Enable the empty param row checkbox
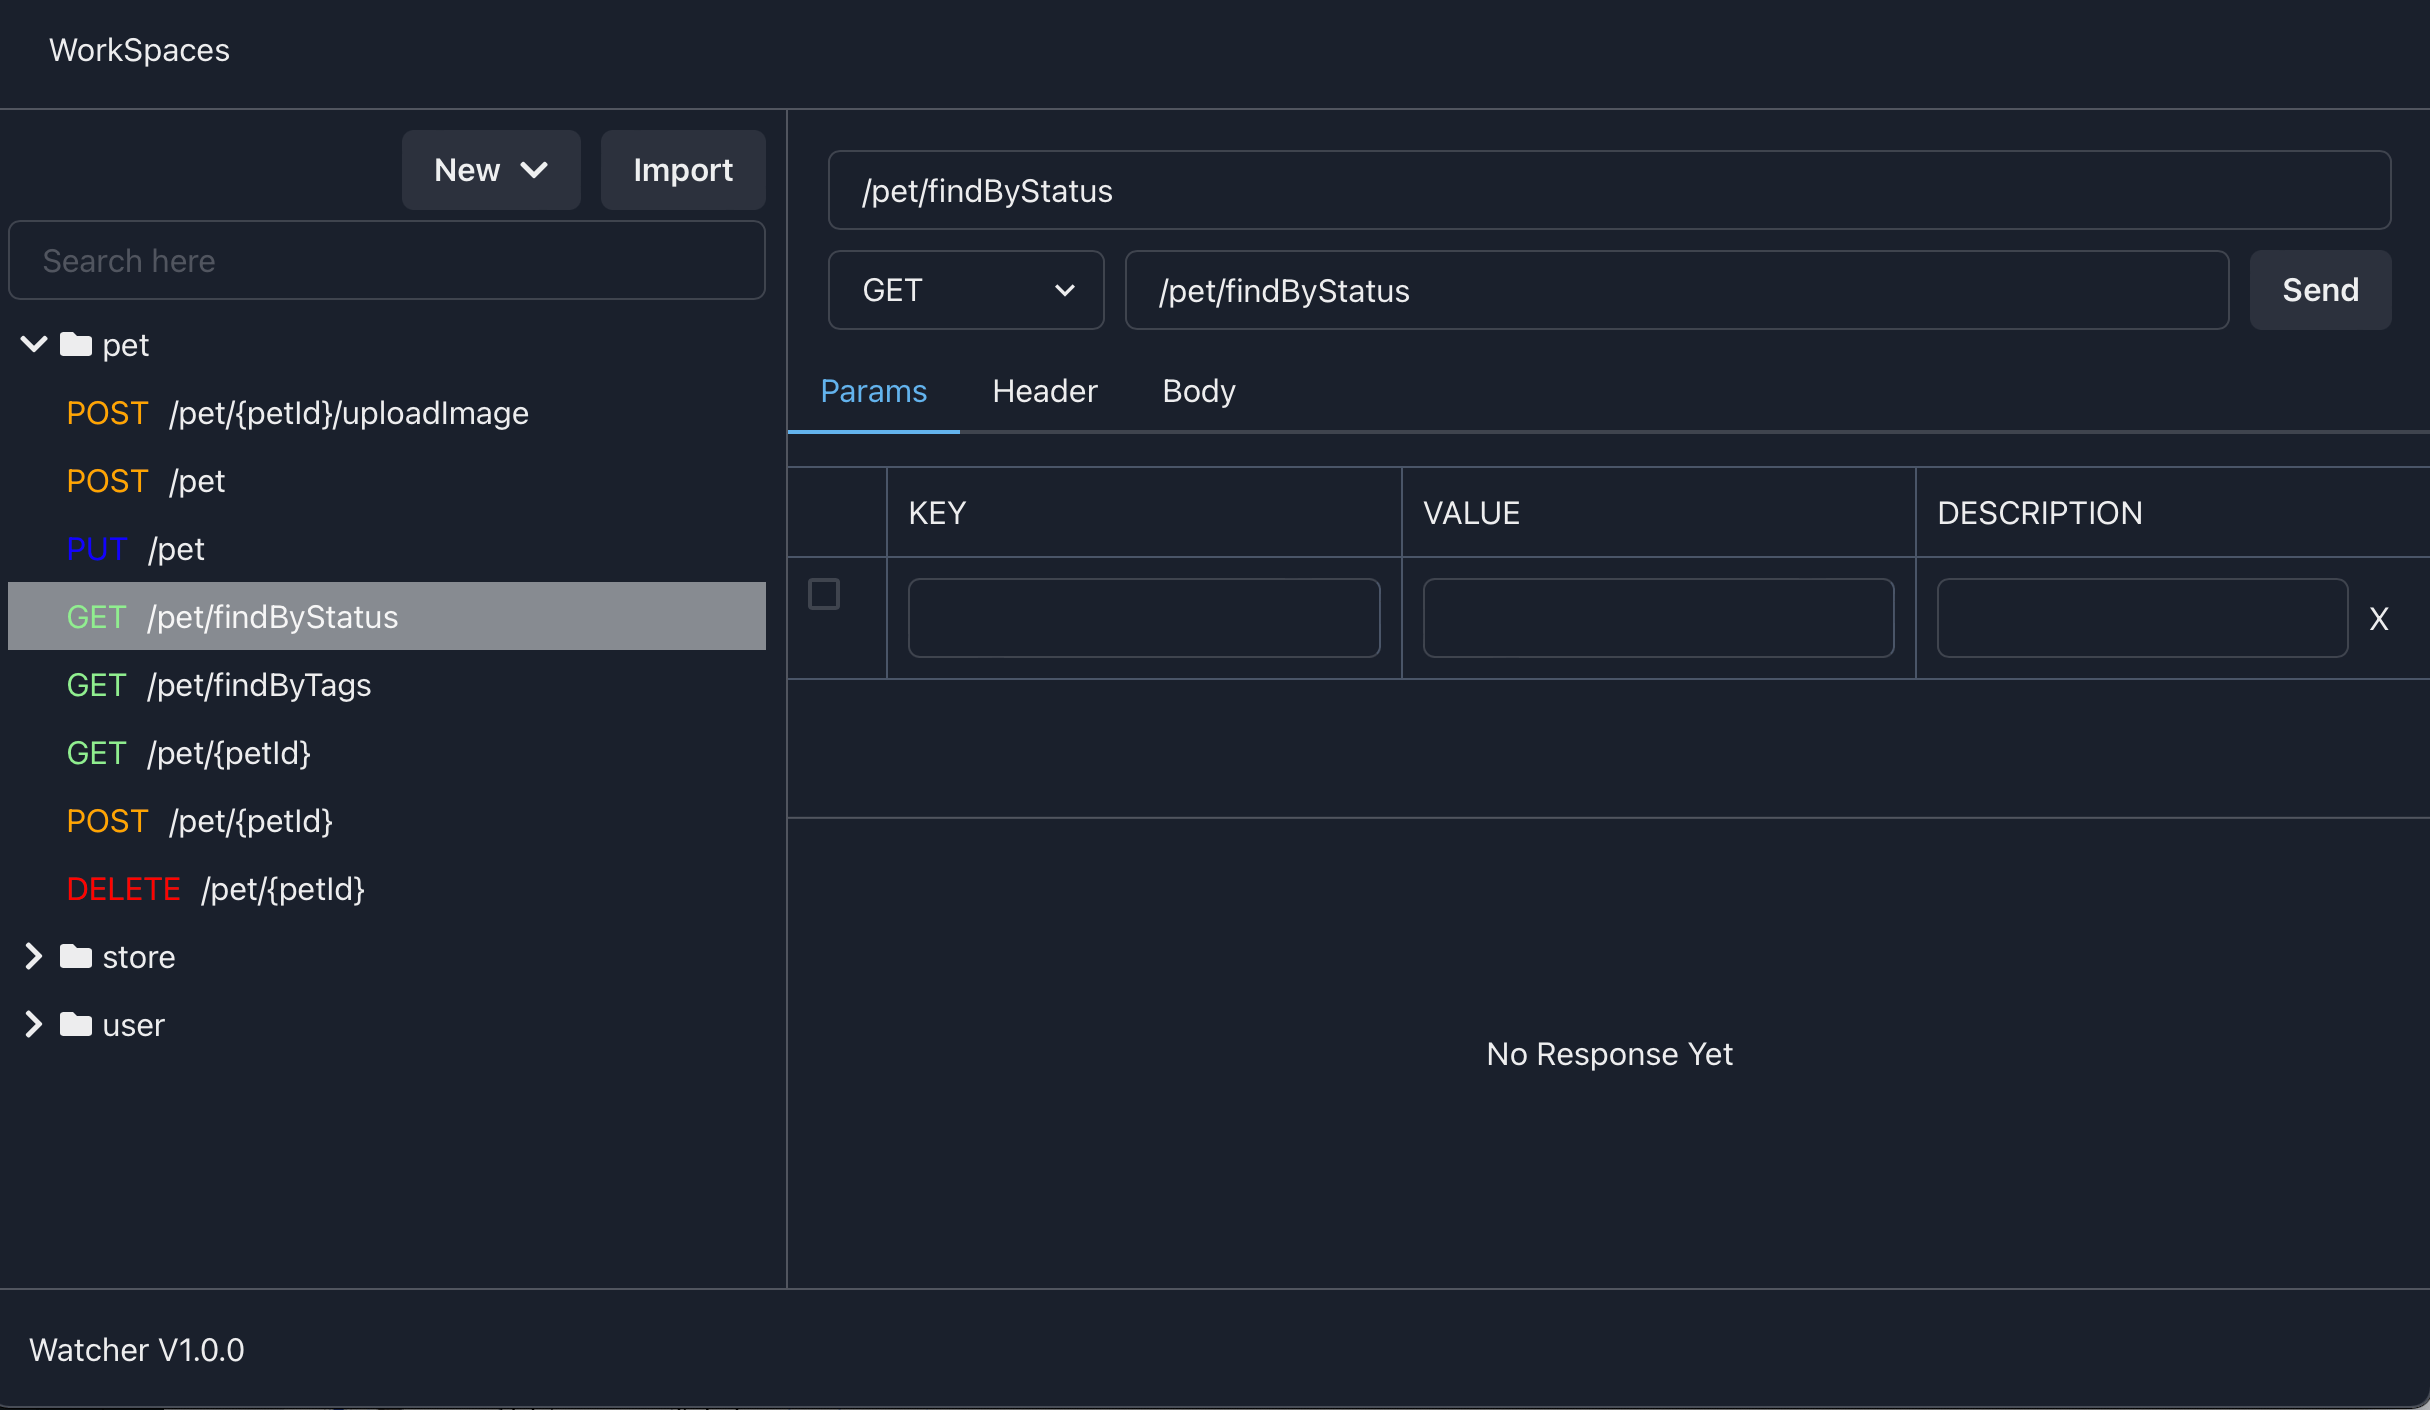 [823, 594]
